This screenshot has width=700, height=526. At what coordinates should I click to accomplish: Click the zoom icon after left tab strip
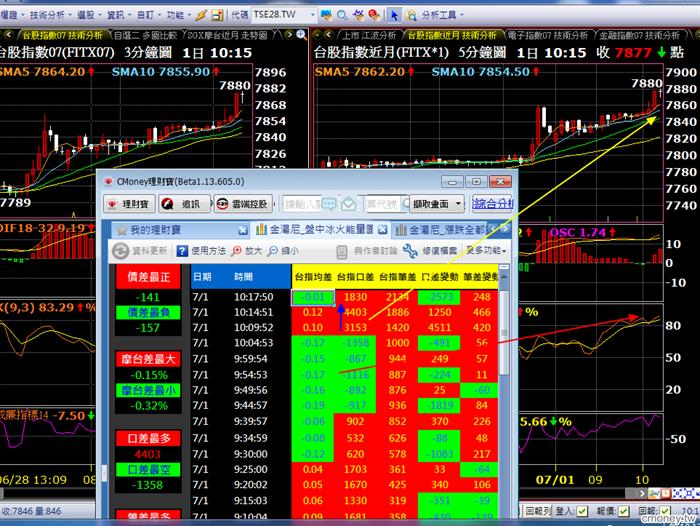(x=301, y=34)
